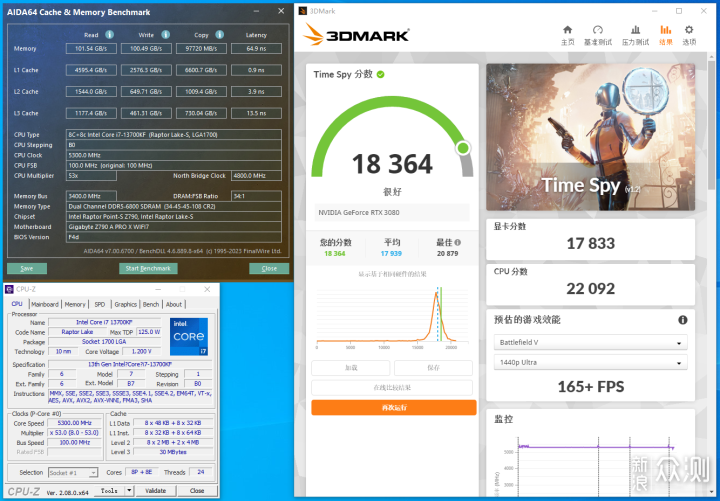Click info icon next to Write column

point(165,34)
